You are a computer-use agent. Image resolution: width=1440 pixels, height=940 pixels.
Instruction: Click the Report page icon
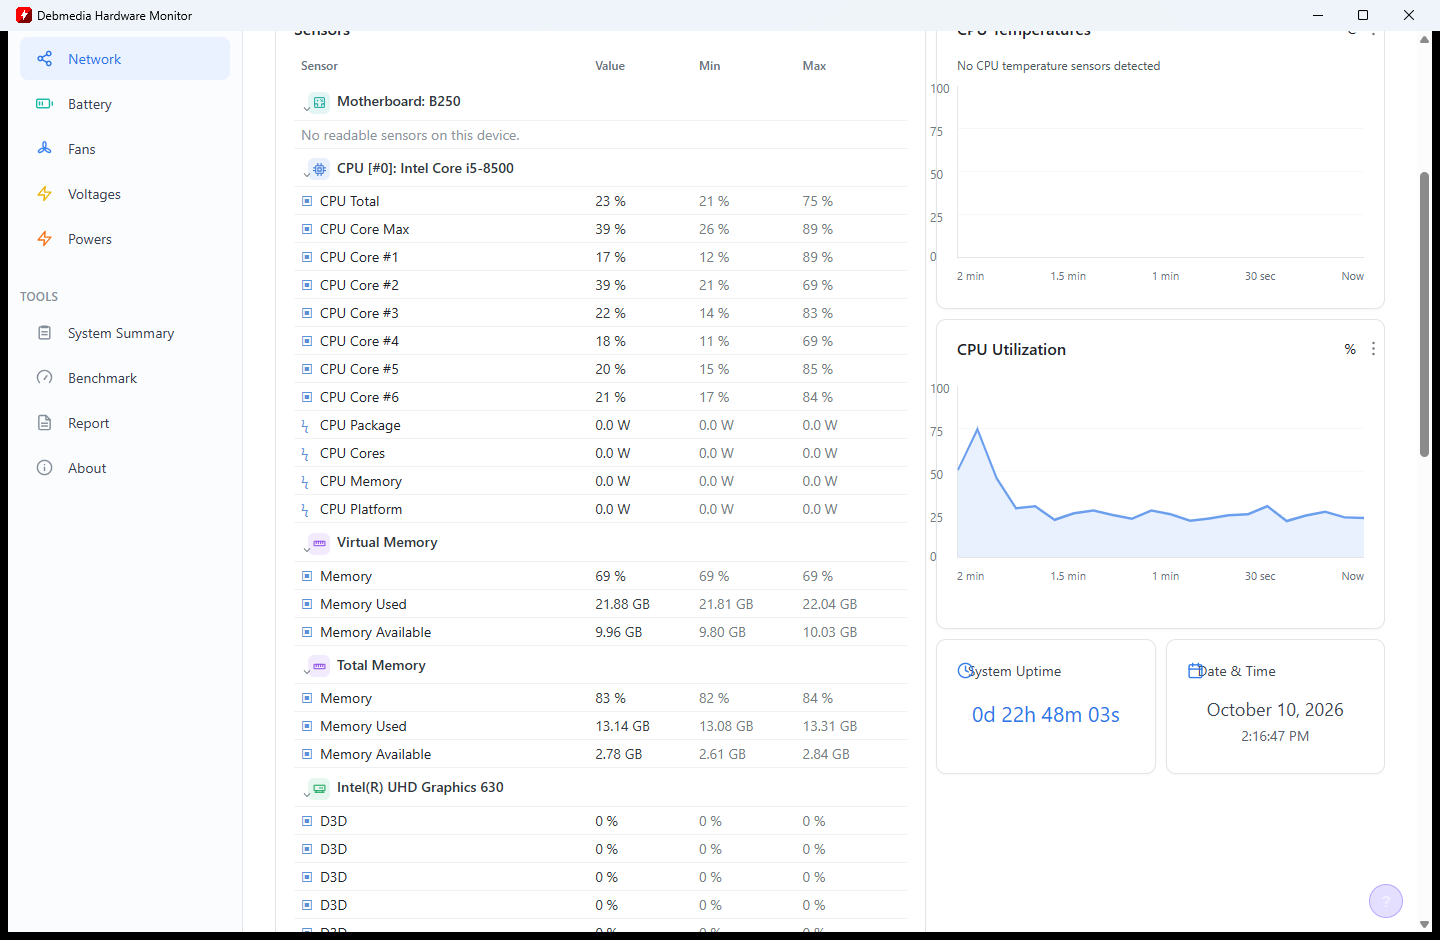click(x=44, y=423)
